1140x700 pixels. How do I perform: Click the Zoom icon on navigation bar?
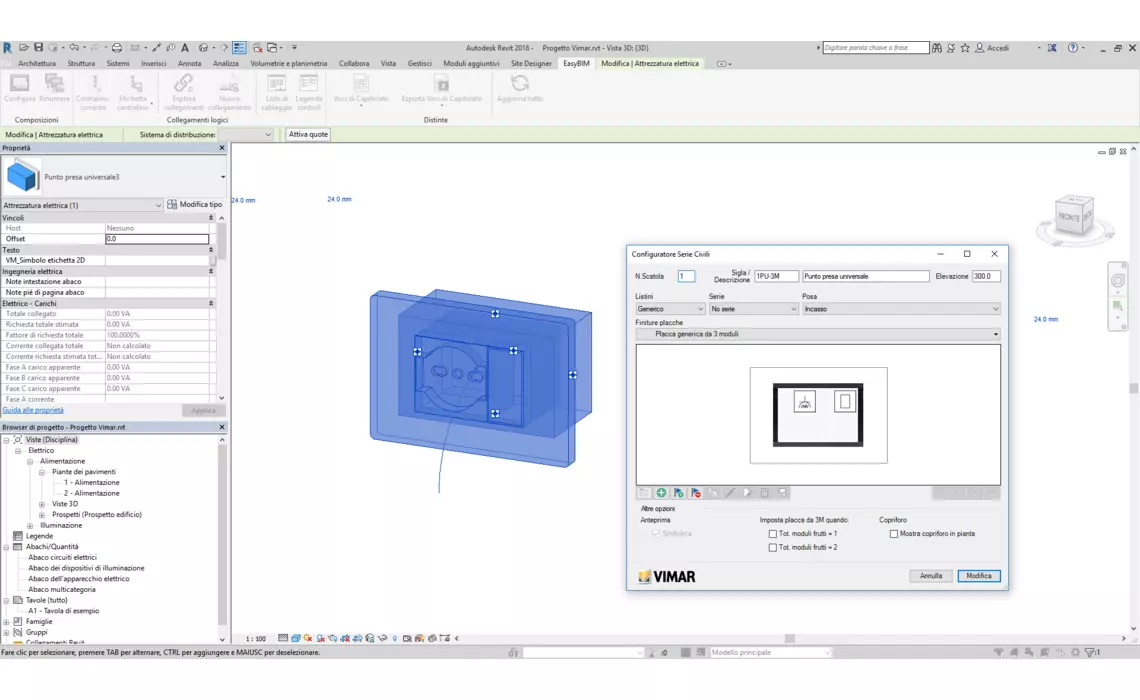point(1117,307)
